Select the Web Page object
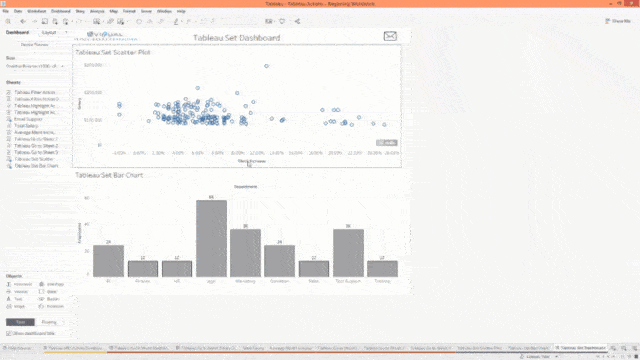 tap(51, 284)
